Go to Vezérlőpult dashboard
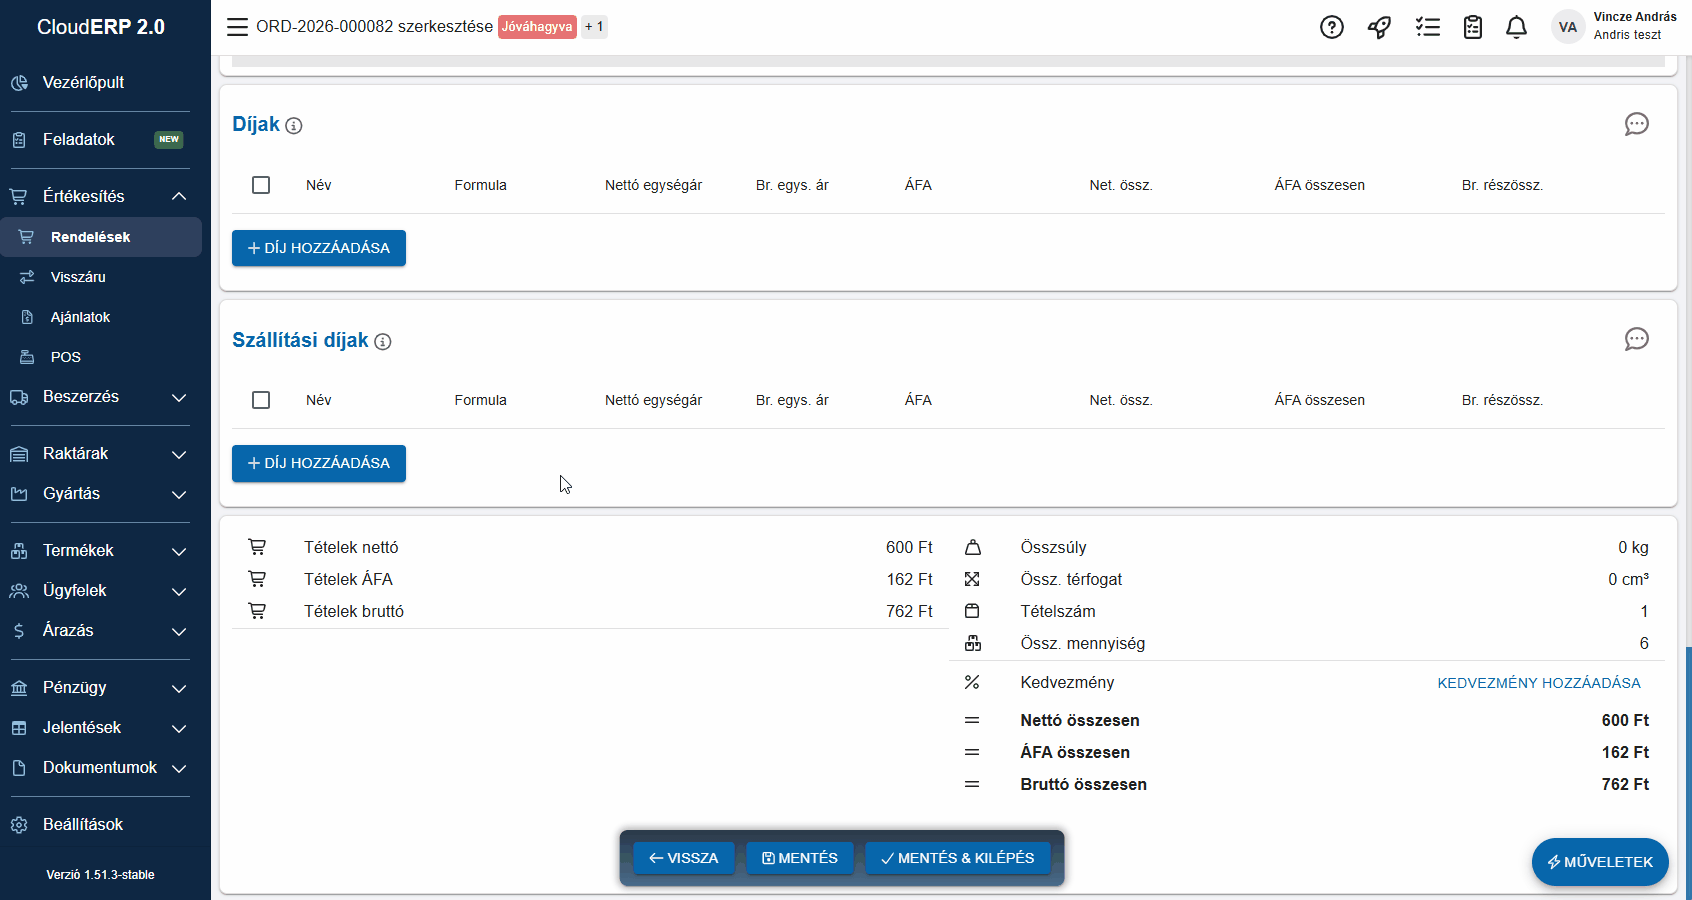Screen dimensions: 1692x900 83,83
